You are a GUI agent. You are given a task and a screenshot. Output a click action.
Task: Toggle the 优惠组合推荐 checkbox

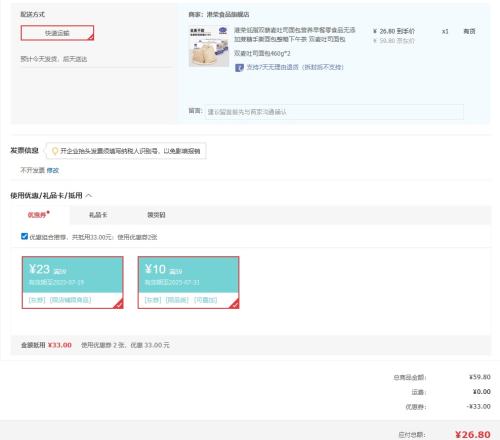pyautogui.click(x=24, y=236)
